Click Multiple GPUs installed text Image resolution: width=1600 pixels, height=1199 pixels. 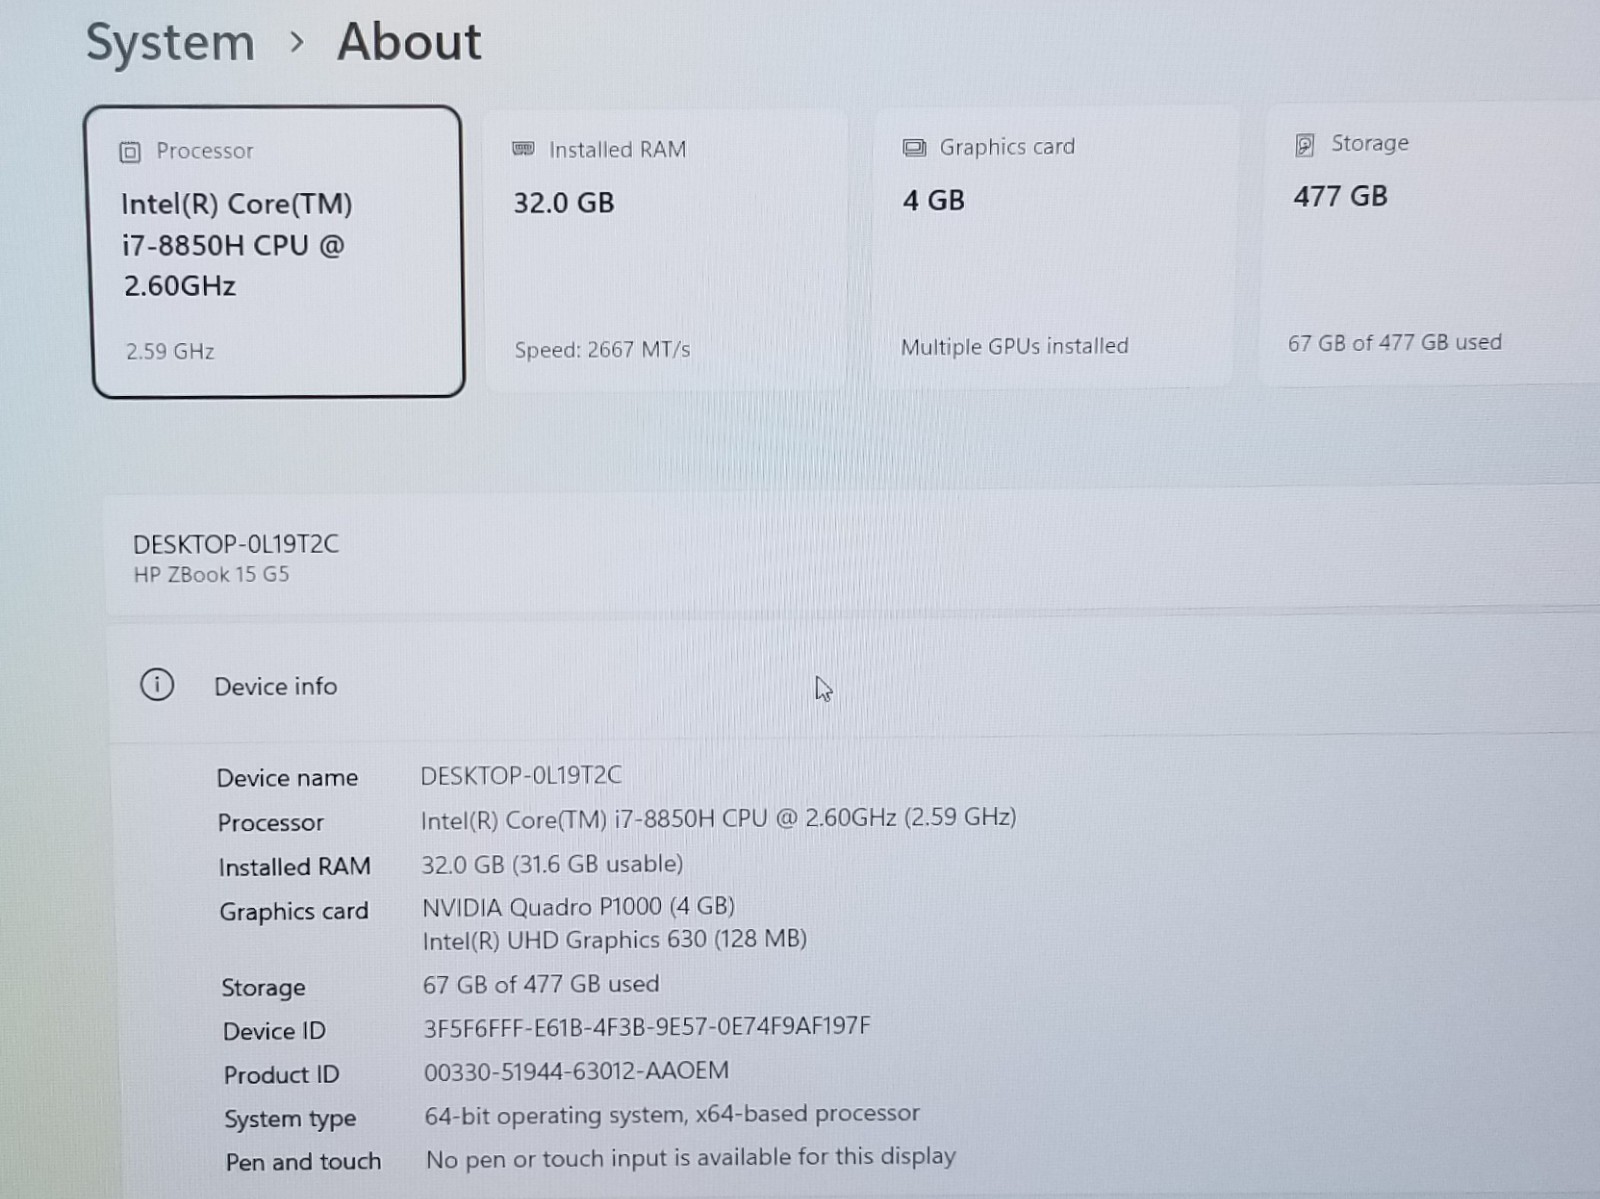(x=1014, y=347)
